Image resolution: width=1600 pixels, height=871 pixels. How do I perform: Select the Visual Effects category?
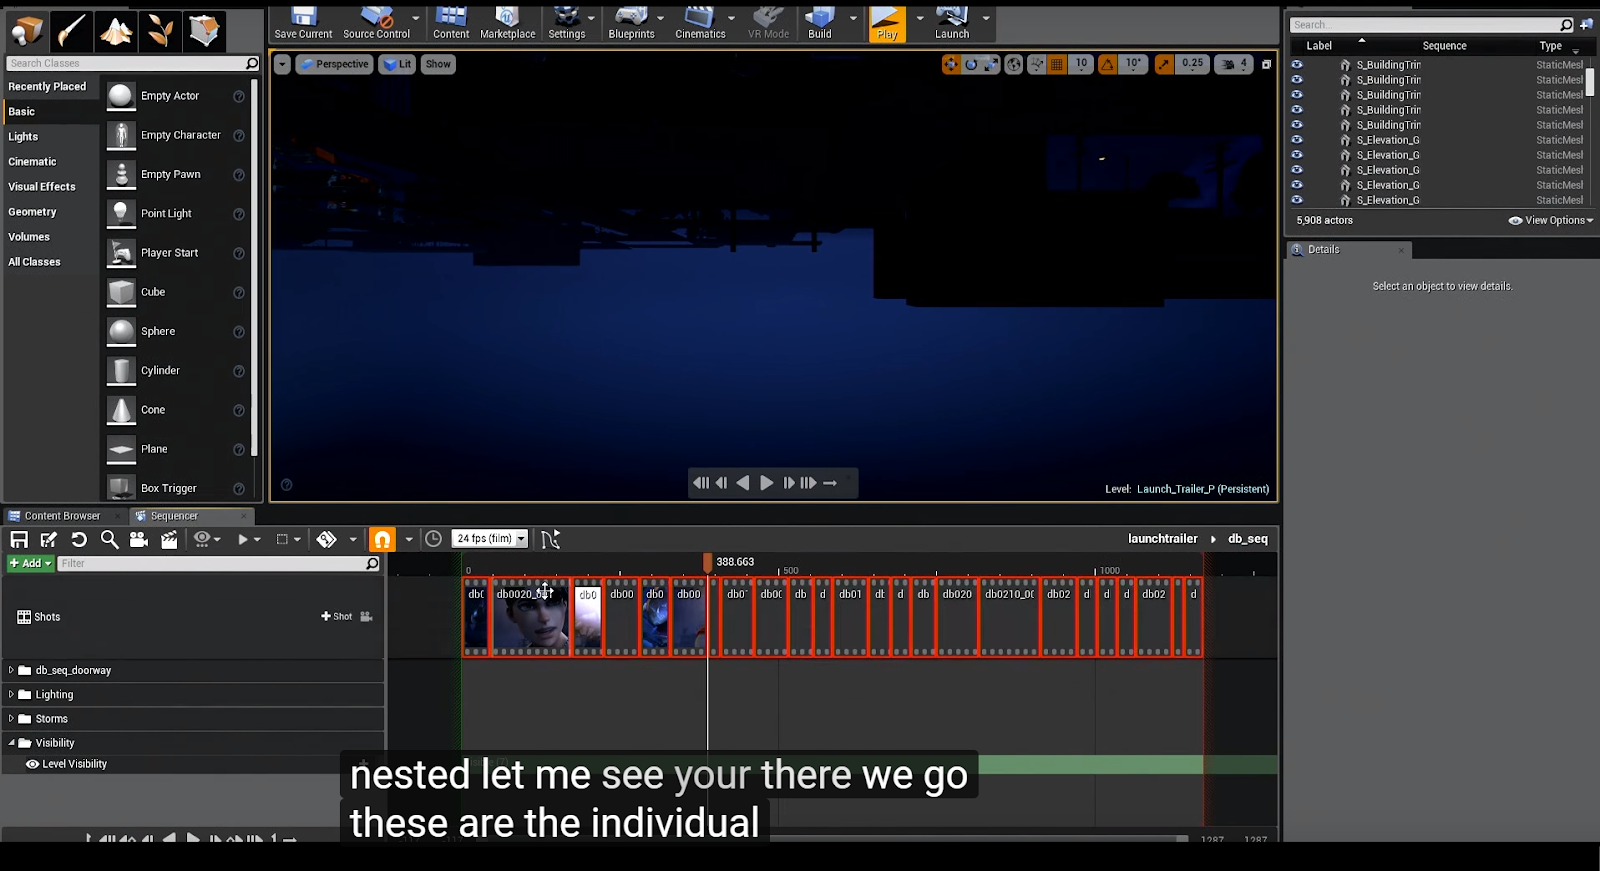(42, 187)
